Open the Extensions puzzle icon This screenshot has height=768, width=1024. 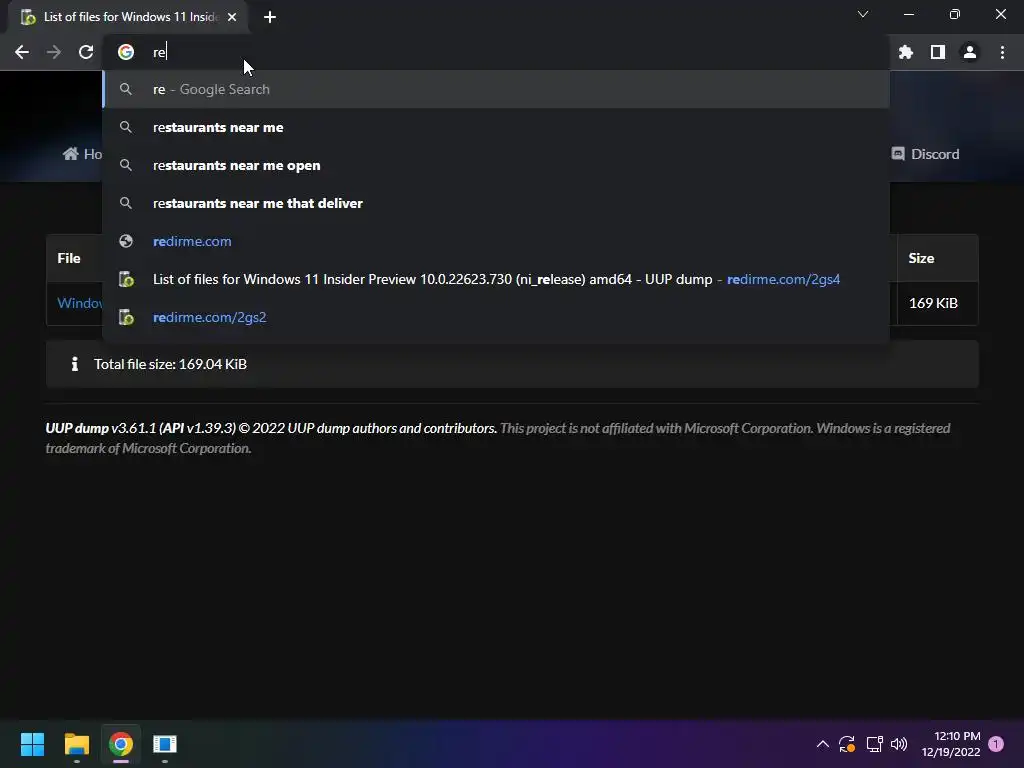906,52
